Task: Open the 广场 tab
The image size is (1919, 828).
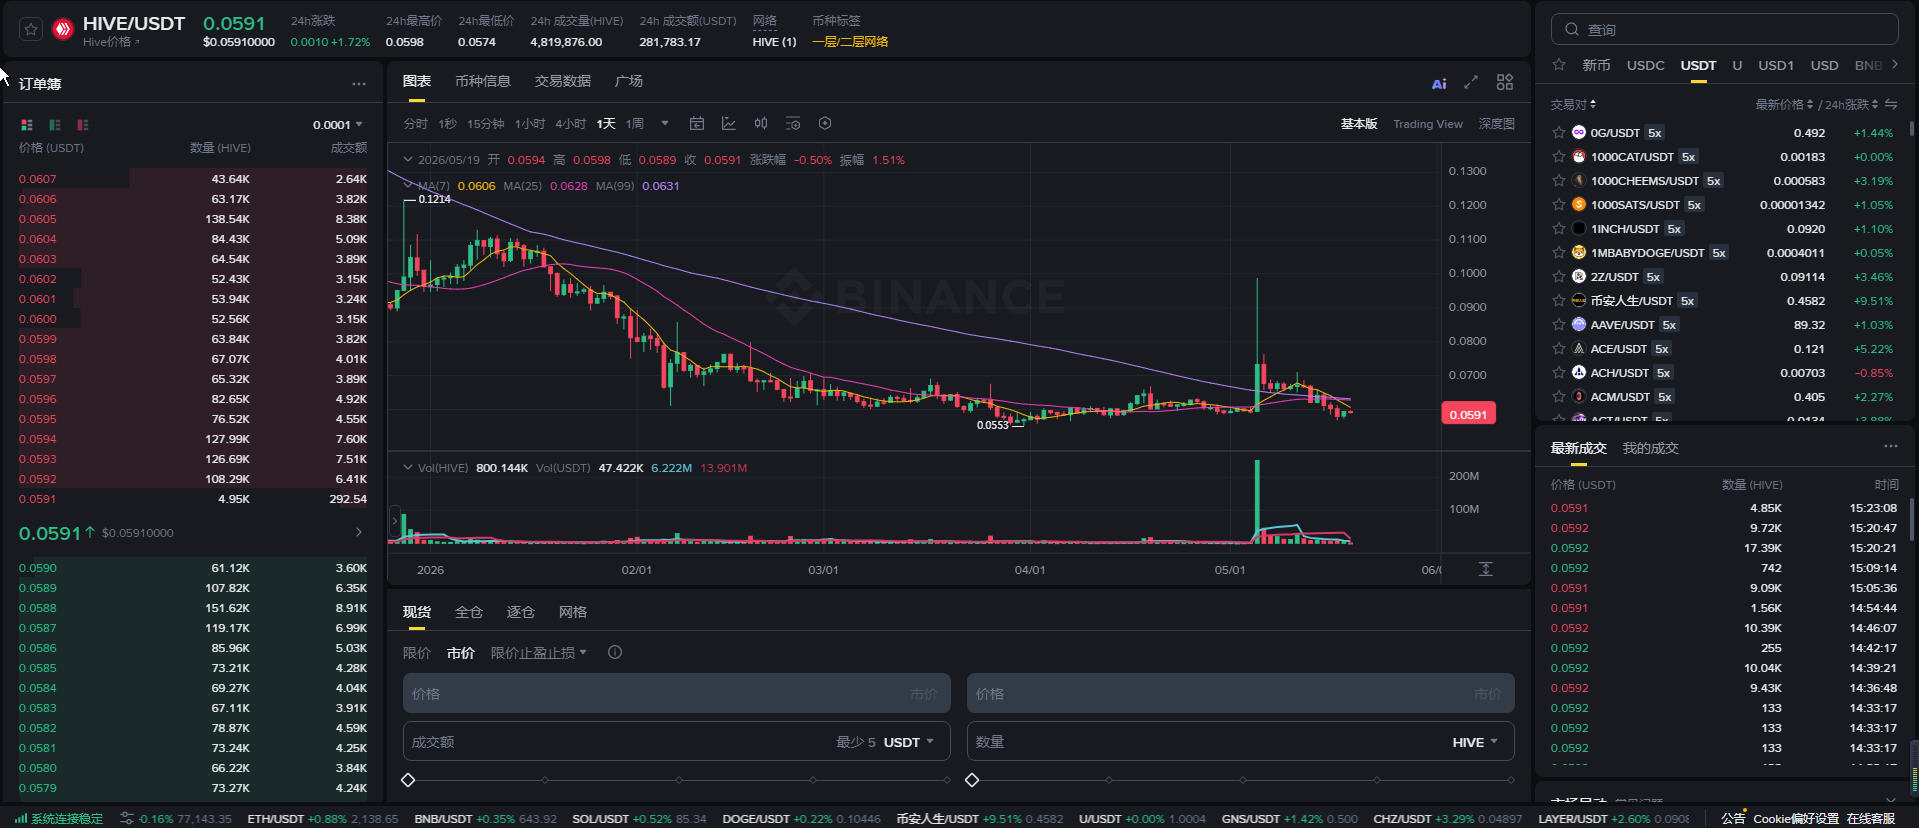Action: click(x=629, y=81)
